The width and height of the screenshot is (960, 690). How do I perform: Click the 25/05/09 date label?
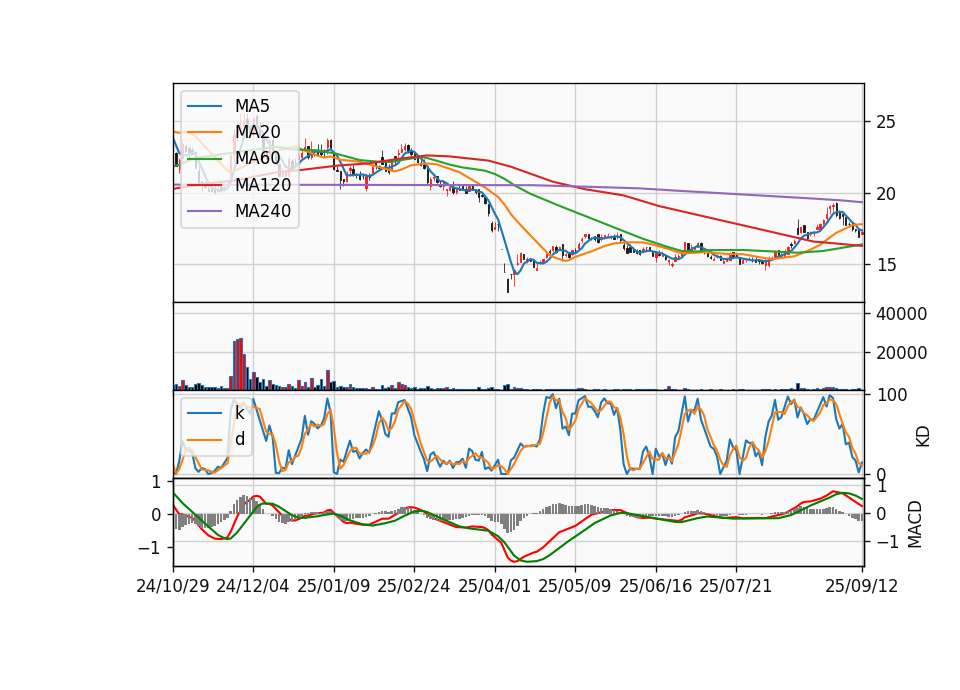tap(574, 586)
